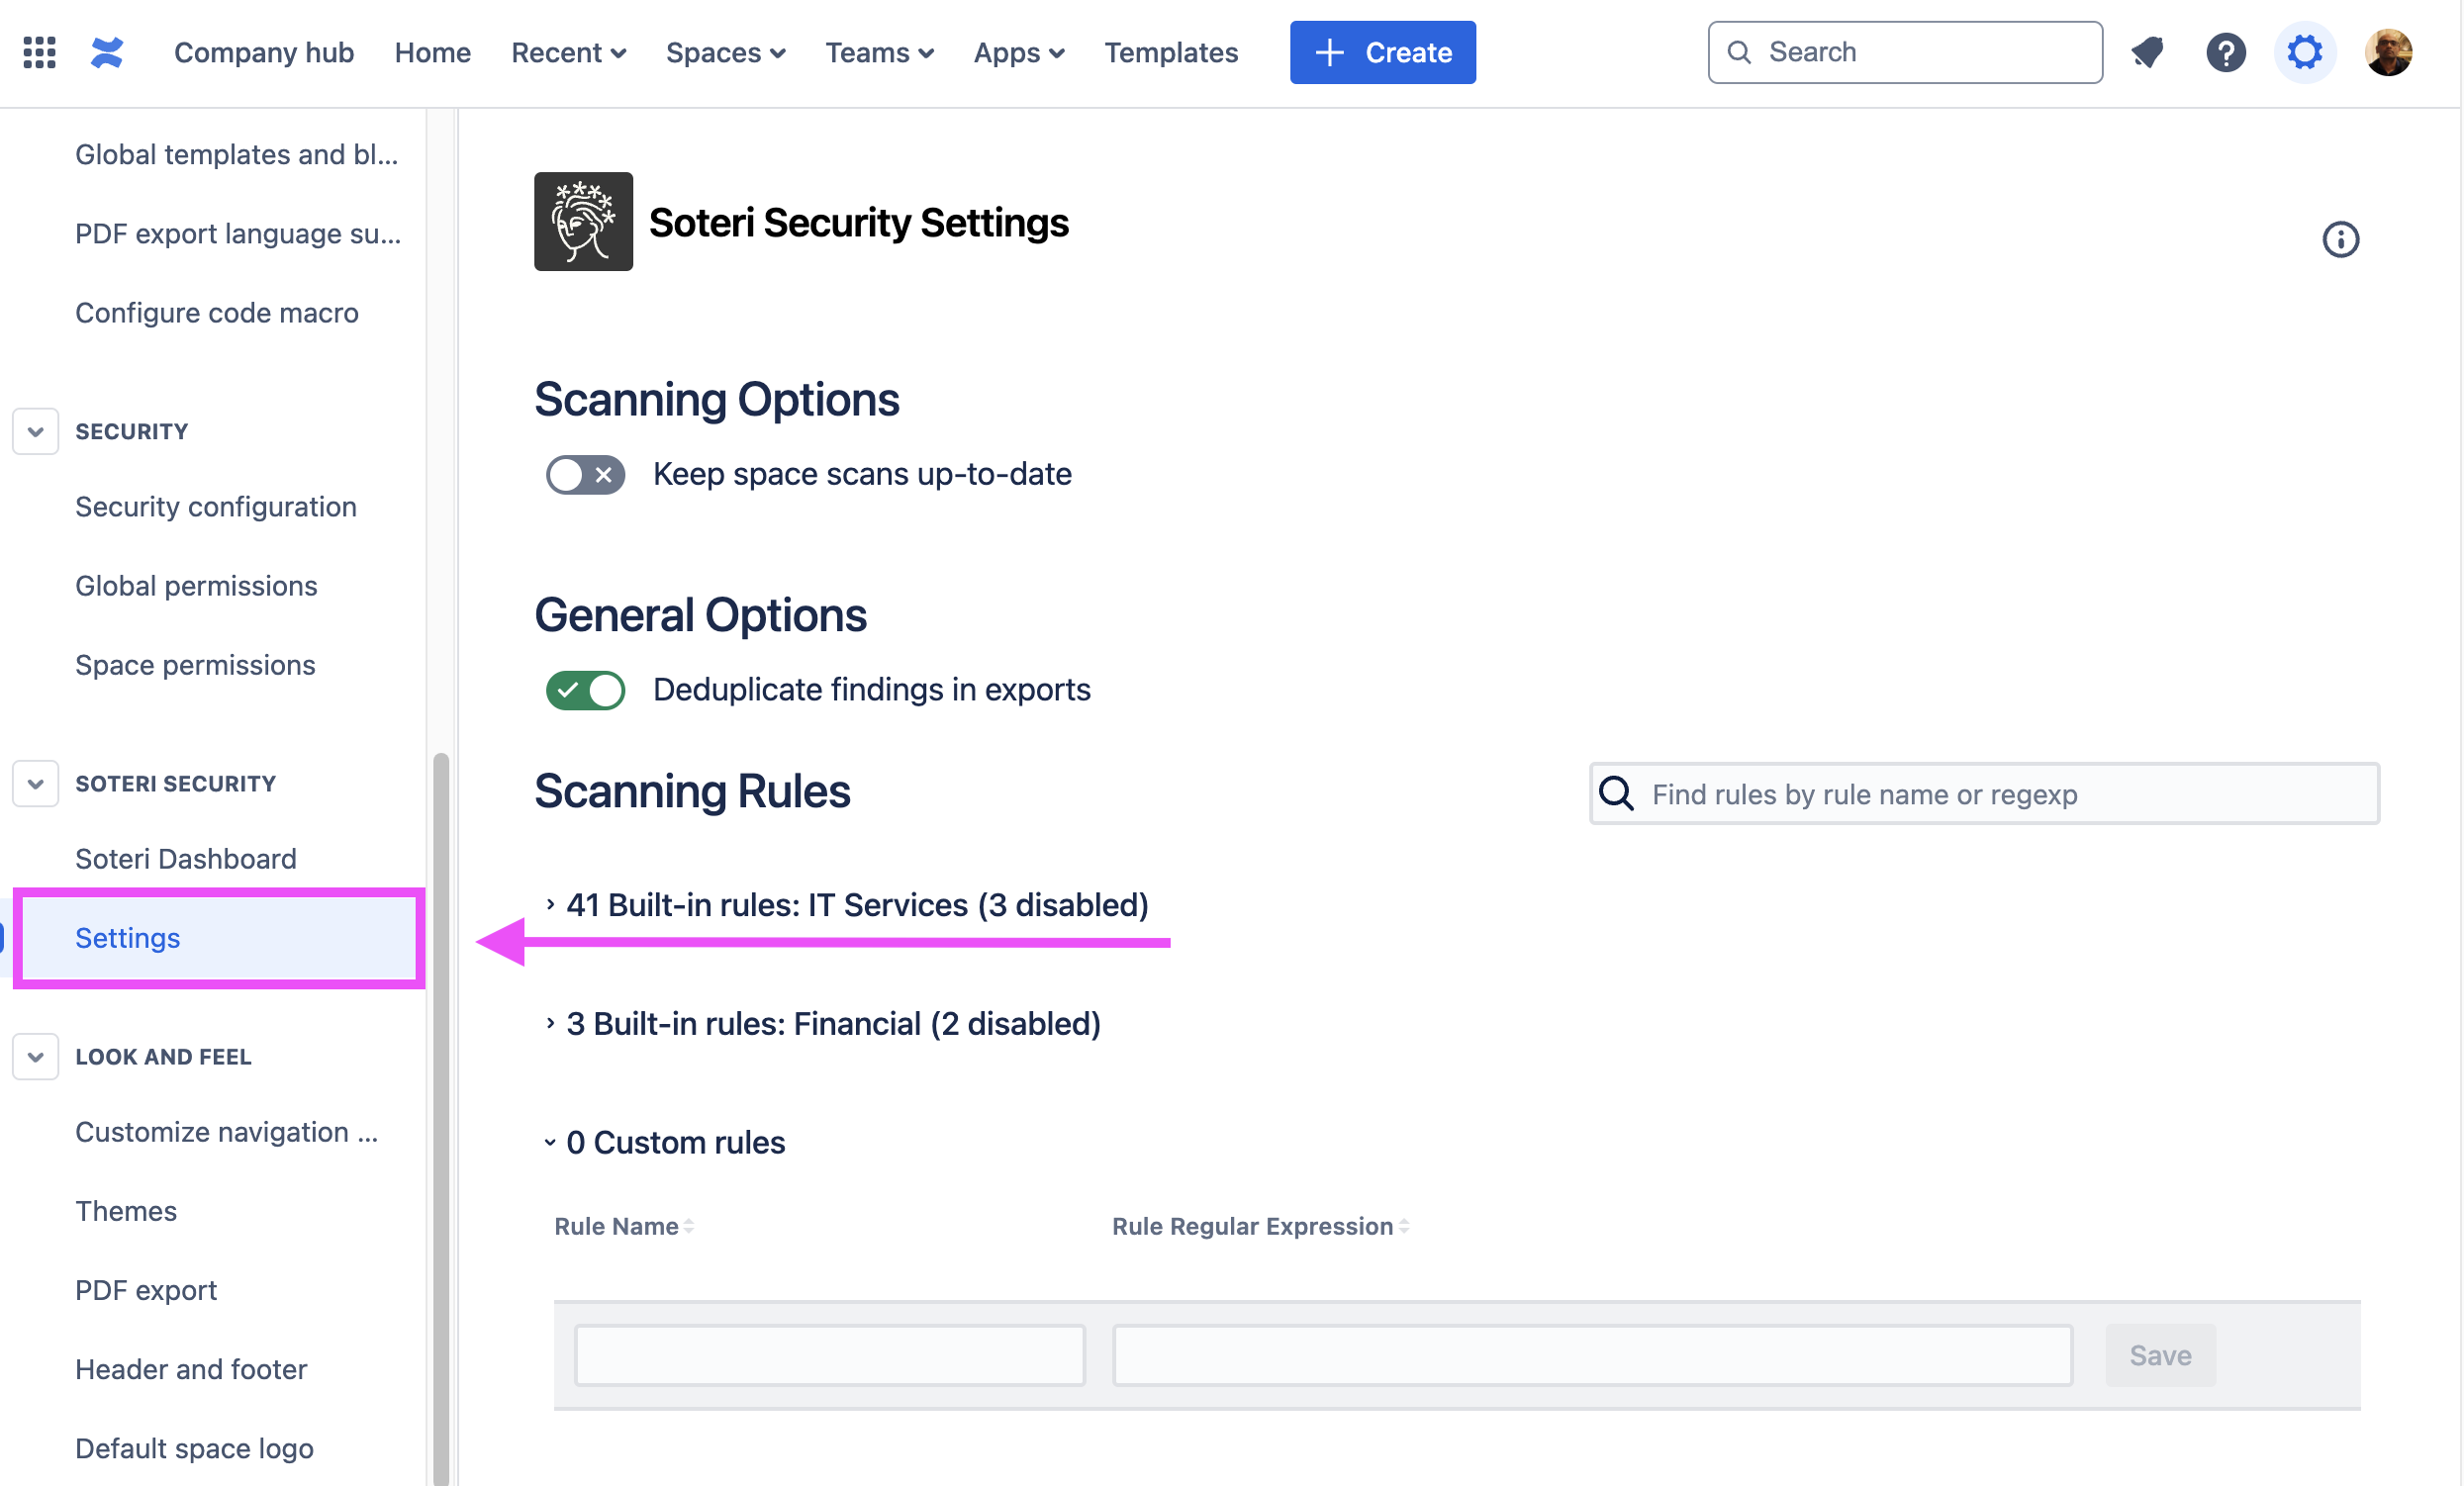
Task: Open the app switcher grid icon
Action: [39, 52]
